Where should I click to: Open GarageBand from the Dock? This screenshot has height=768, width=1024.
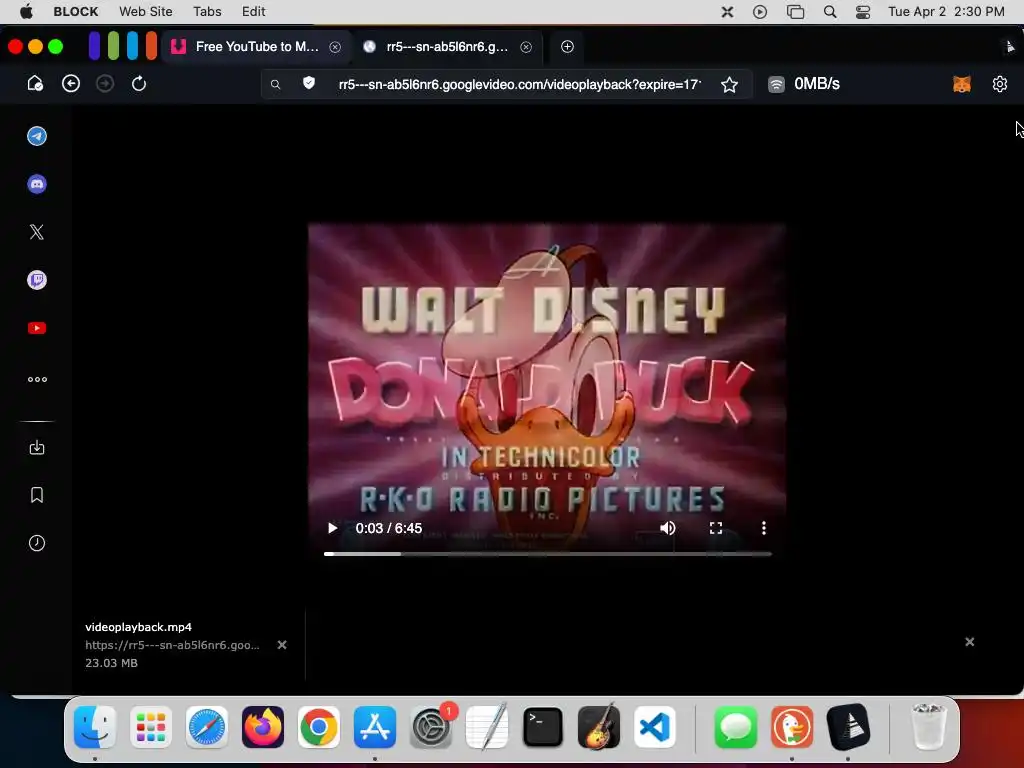[x=599, y=726]
